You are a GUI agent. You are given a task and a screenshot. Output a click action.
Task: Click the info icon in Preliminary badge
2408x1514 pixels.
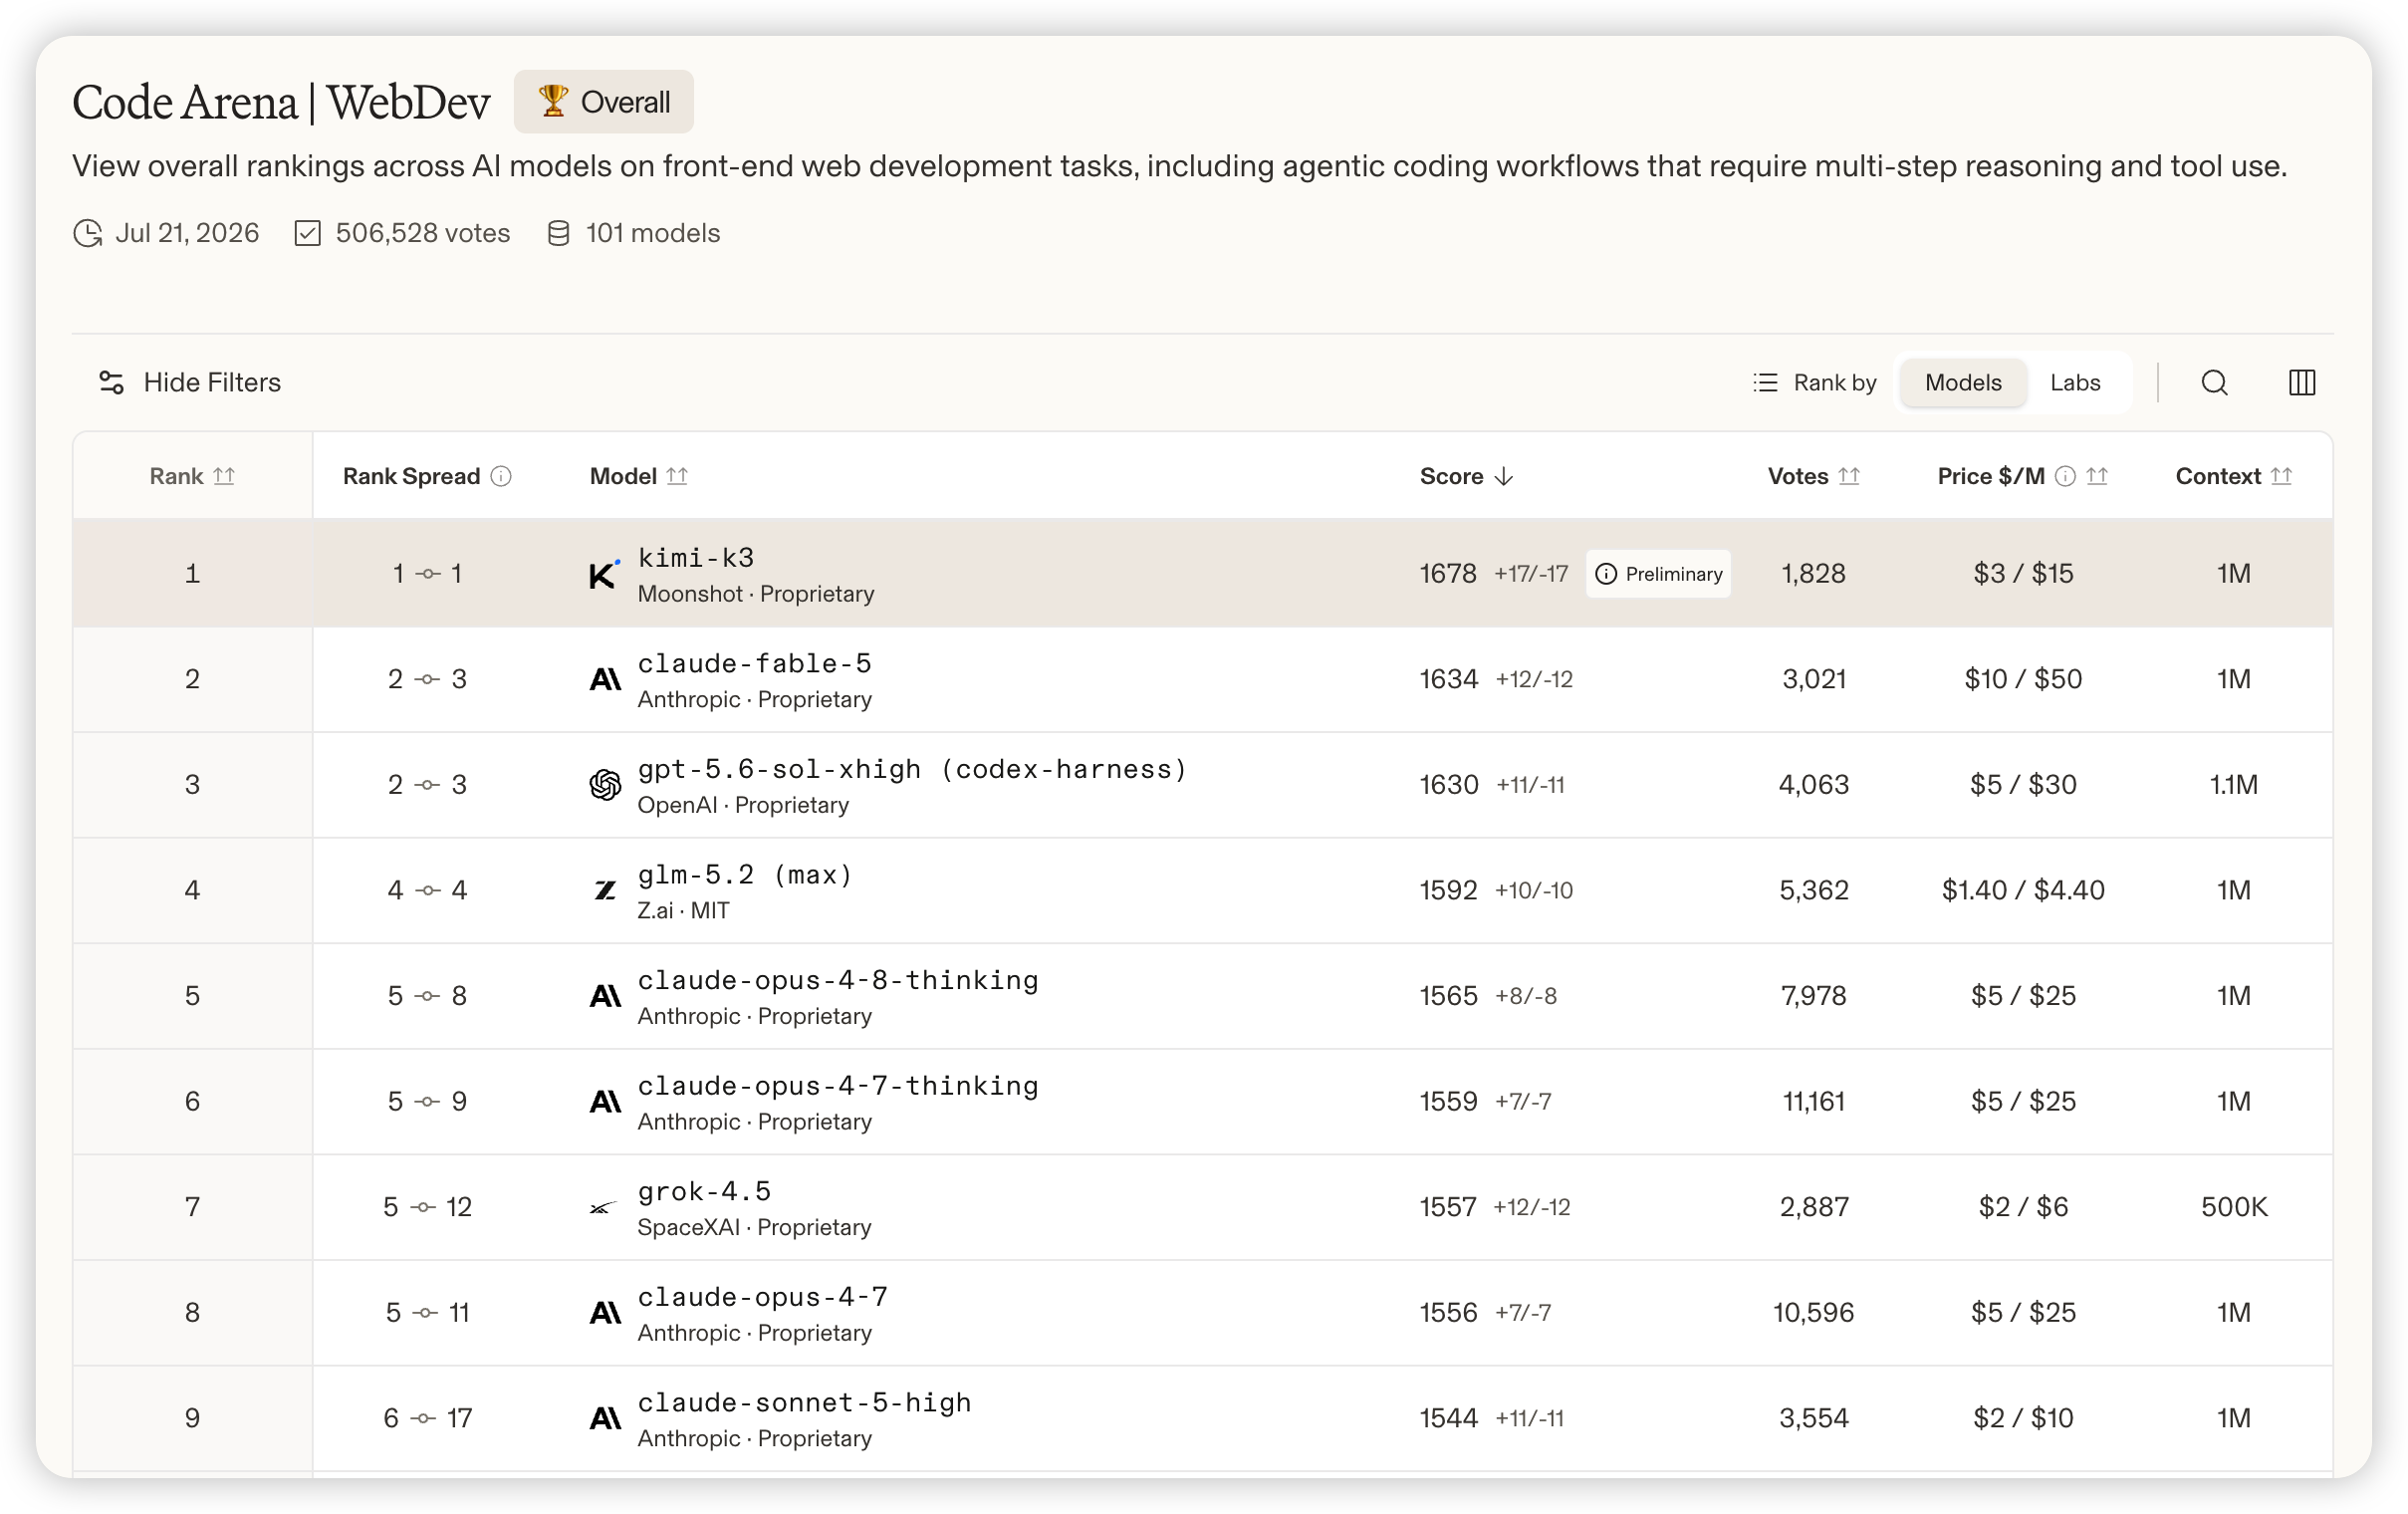1606,574
